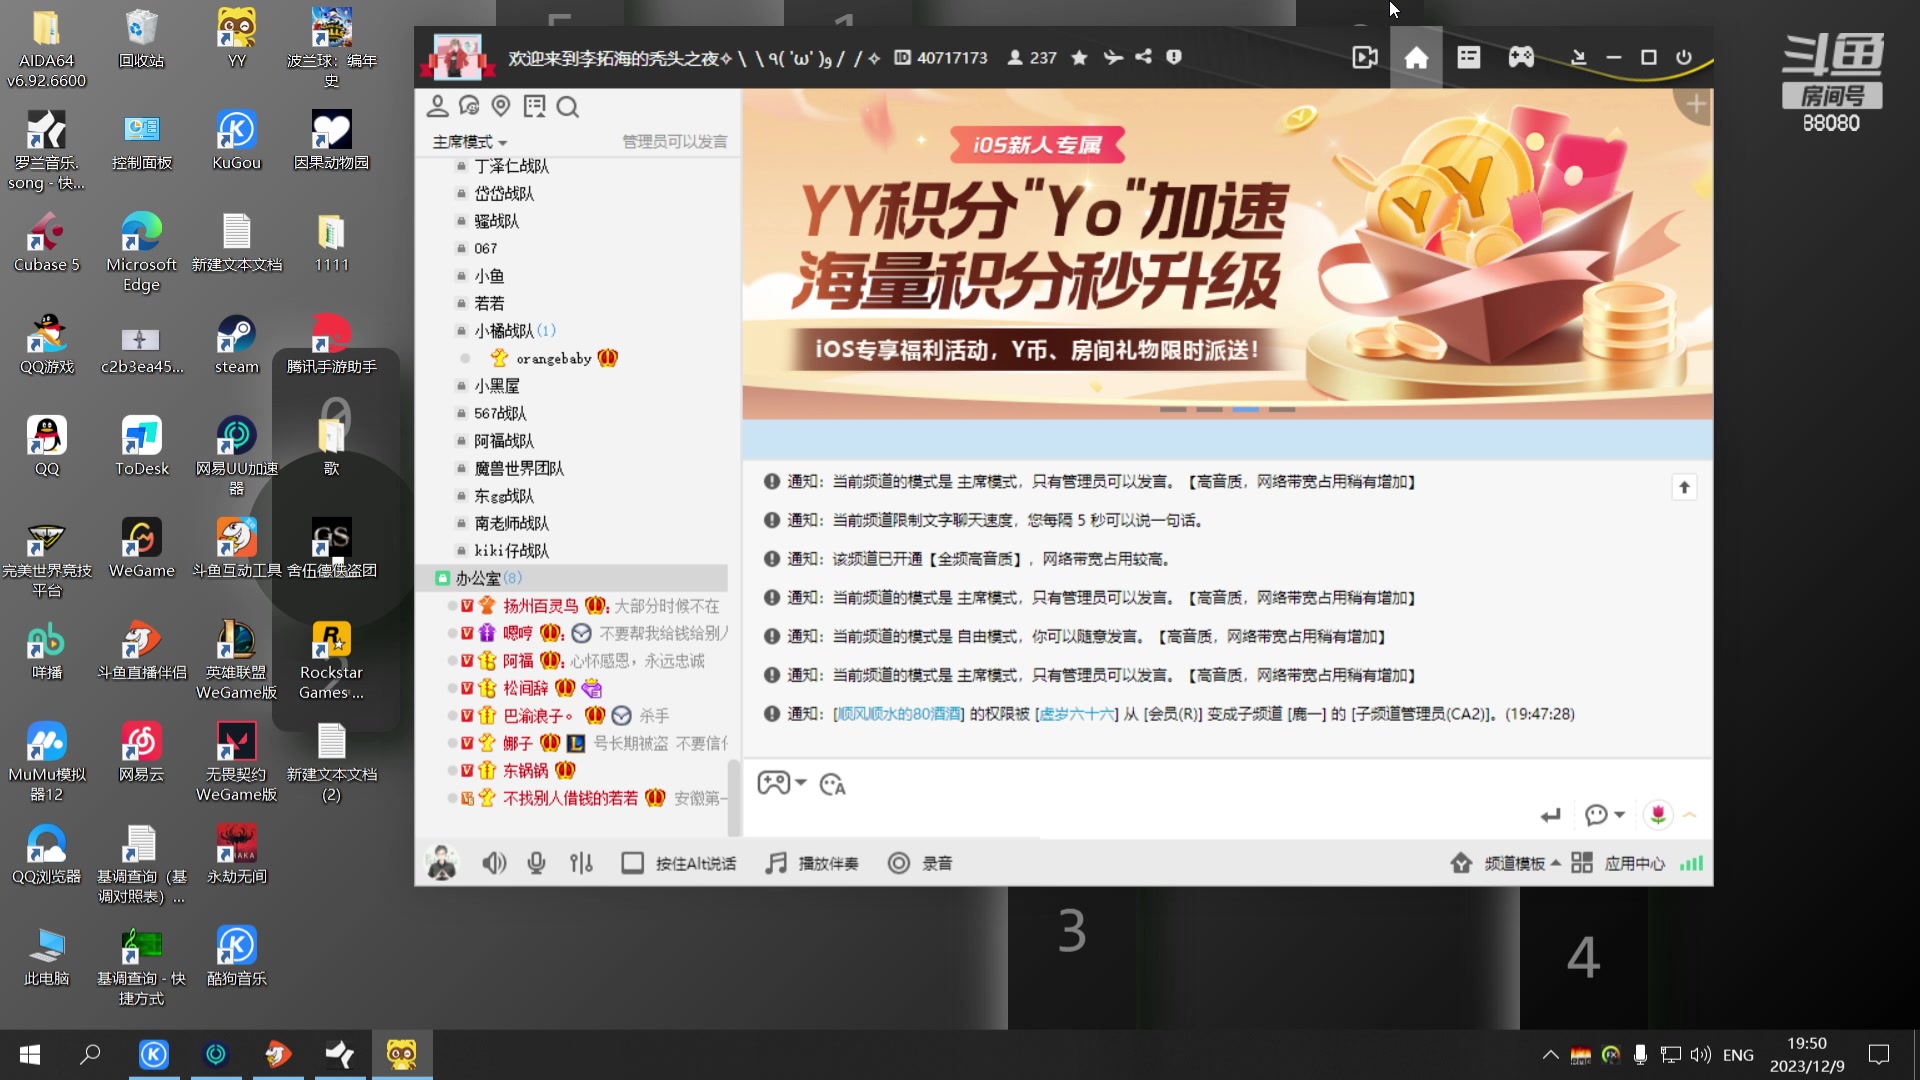The image size is (1920, 1080).
Task: Click the speaker volume icon
Action: coord(495,862)
